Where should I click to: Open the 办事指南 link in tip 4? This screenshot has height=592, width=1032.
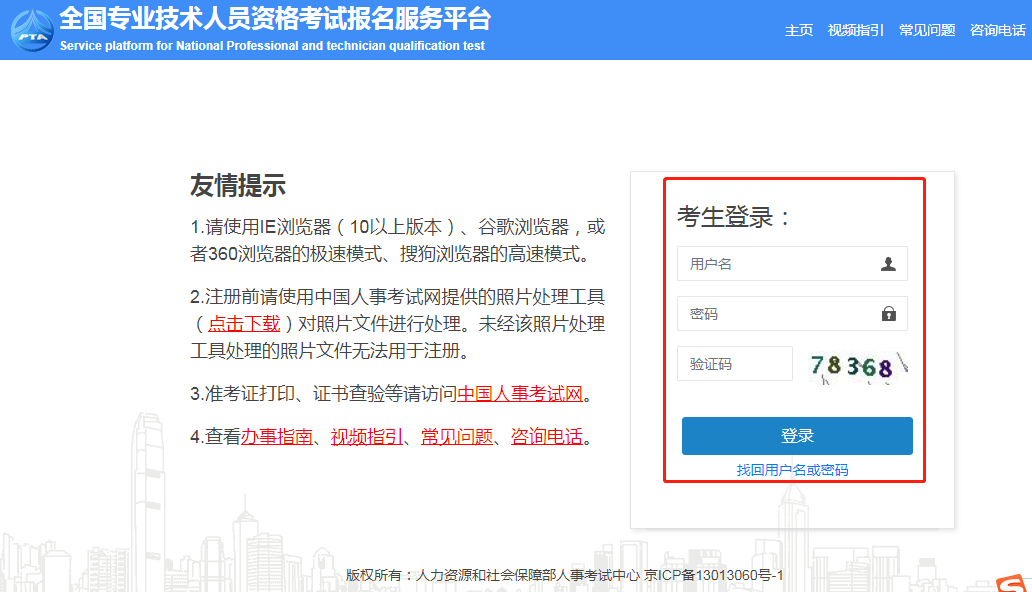pyautogui.click(x=276, y=437)
